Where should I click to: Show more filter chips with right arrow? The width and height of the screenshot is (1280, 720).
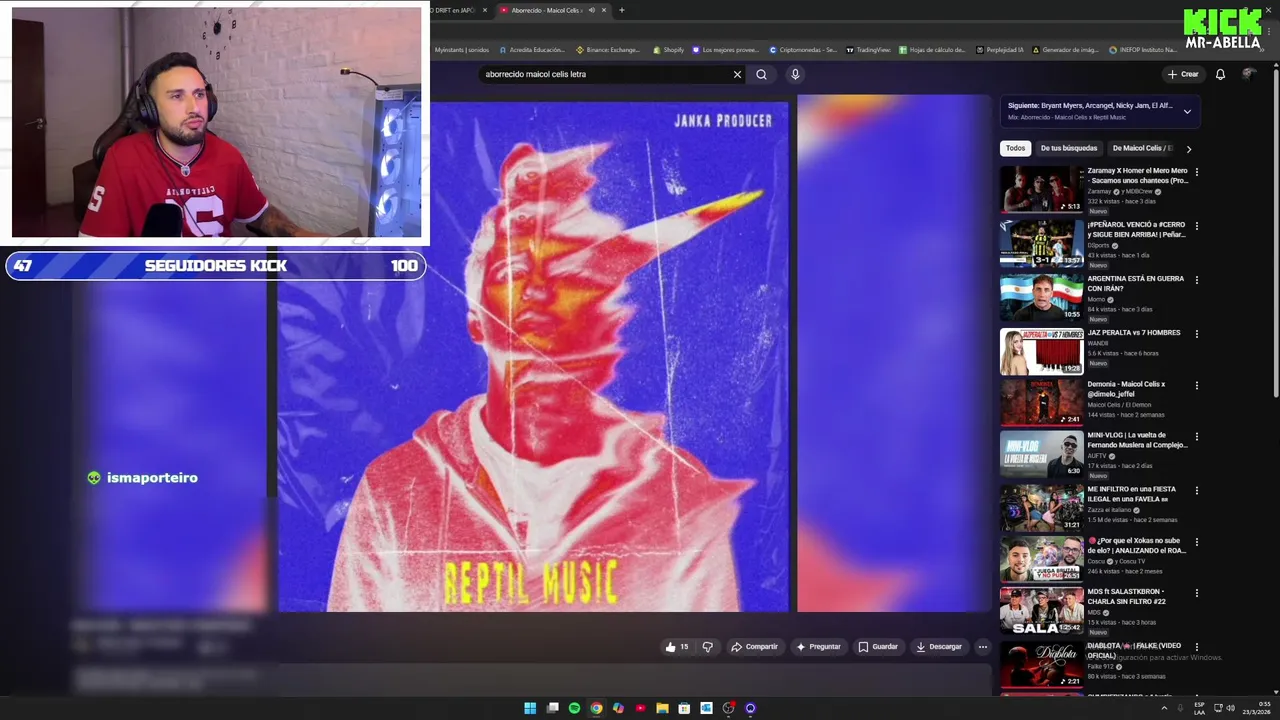(1188, 149)
